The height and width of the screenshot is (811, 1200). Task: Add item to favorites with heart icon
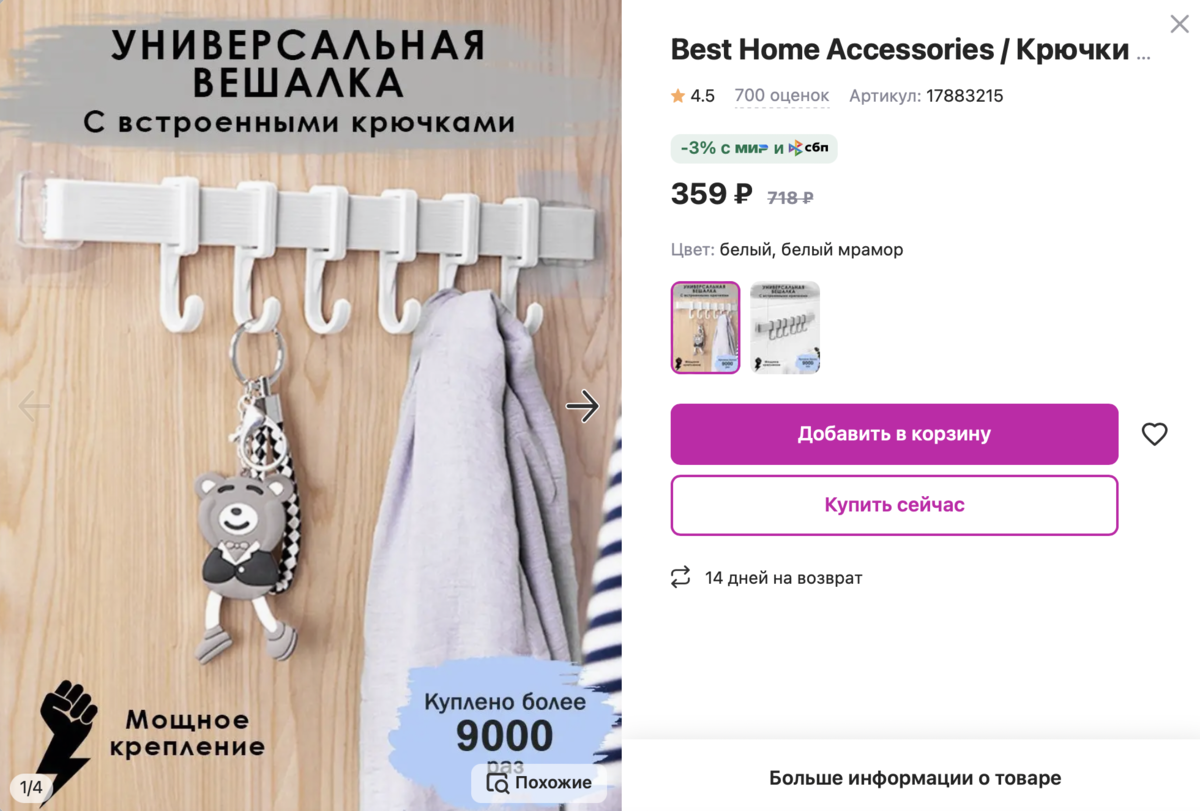(1154, 434)
